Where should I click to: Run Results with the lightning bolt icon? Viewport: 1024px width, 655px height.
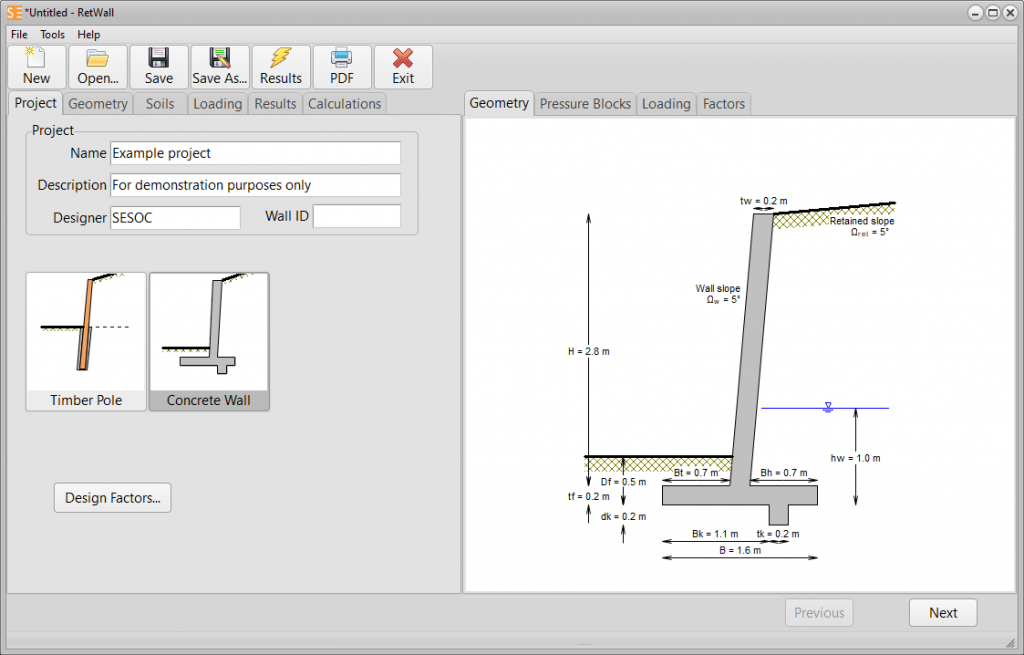(x=281, y=67)
